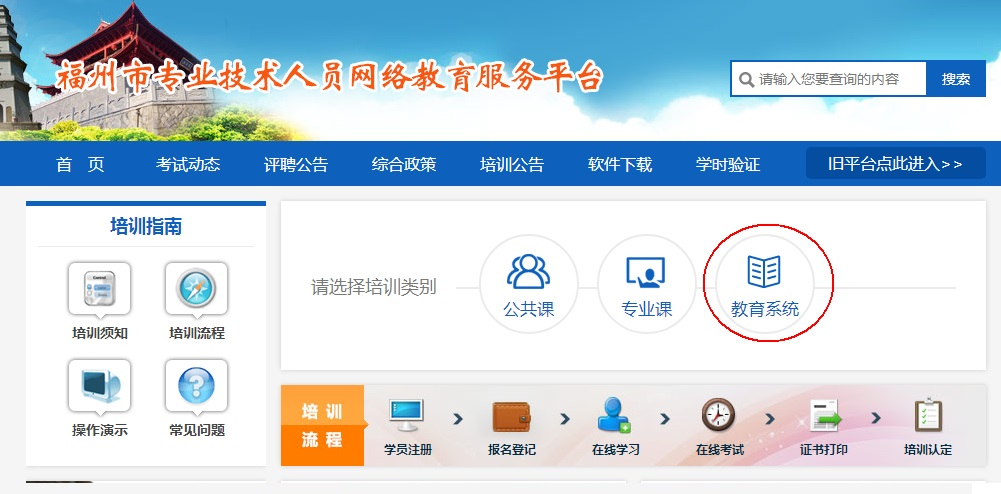Click the 报名登记 wallet icon

(511, 417)
